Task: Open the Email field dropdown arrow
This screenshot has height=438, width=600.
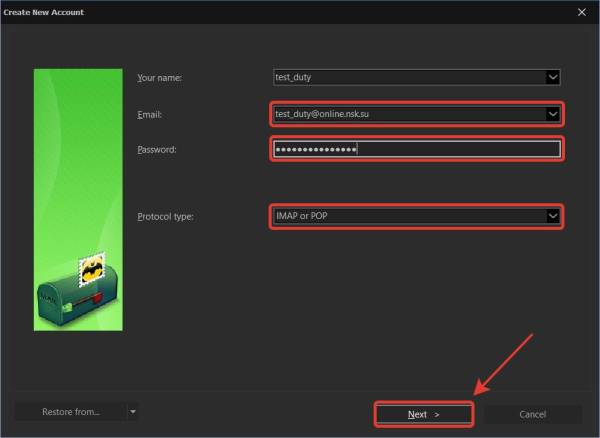Action: 553,114
